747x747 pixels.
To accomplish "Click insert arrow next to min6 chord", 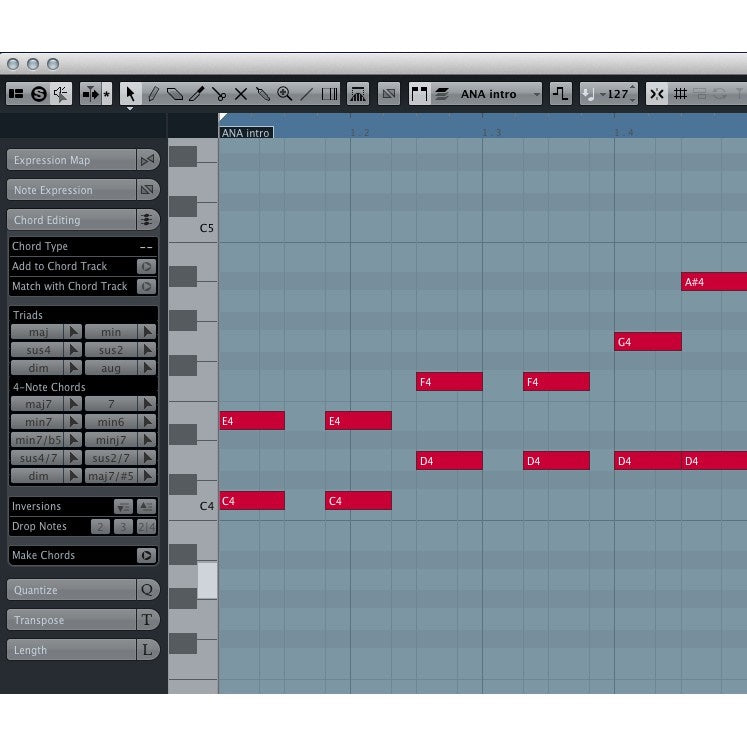I will click(x=147, y=422).
